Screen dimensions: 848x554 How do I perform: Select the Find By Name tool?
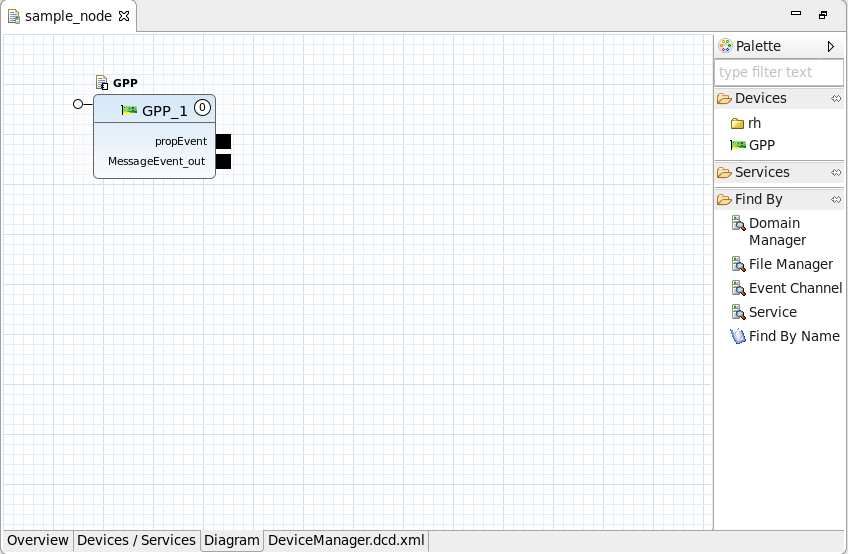[x=793, y=336]
